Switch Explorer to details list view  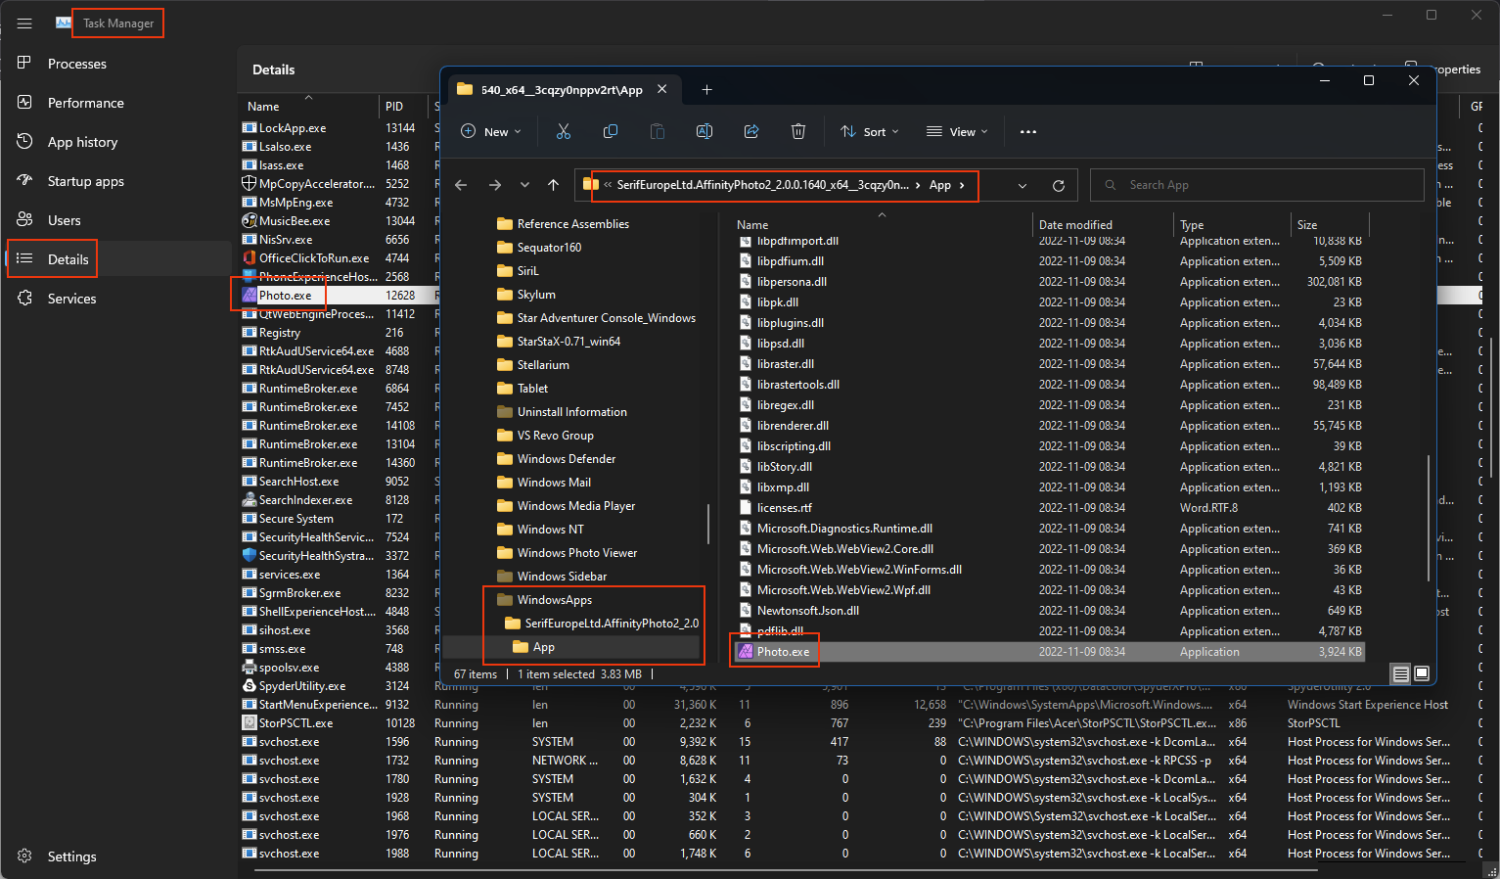pyautogui.click(x=1400, y=674)
